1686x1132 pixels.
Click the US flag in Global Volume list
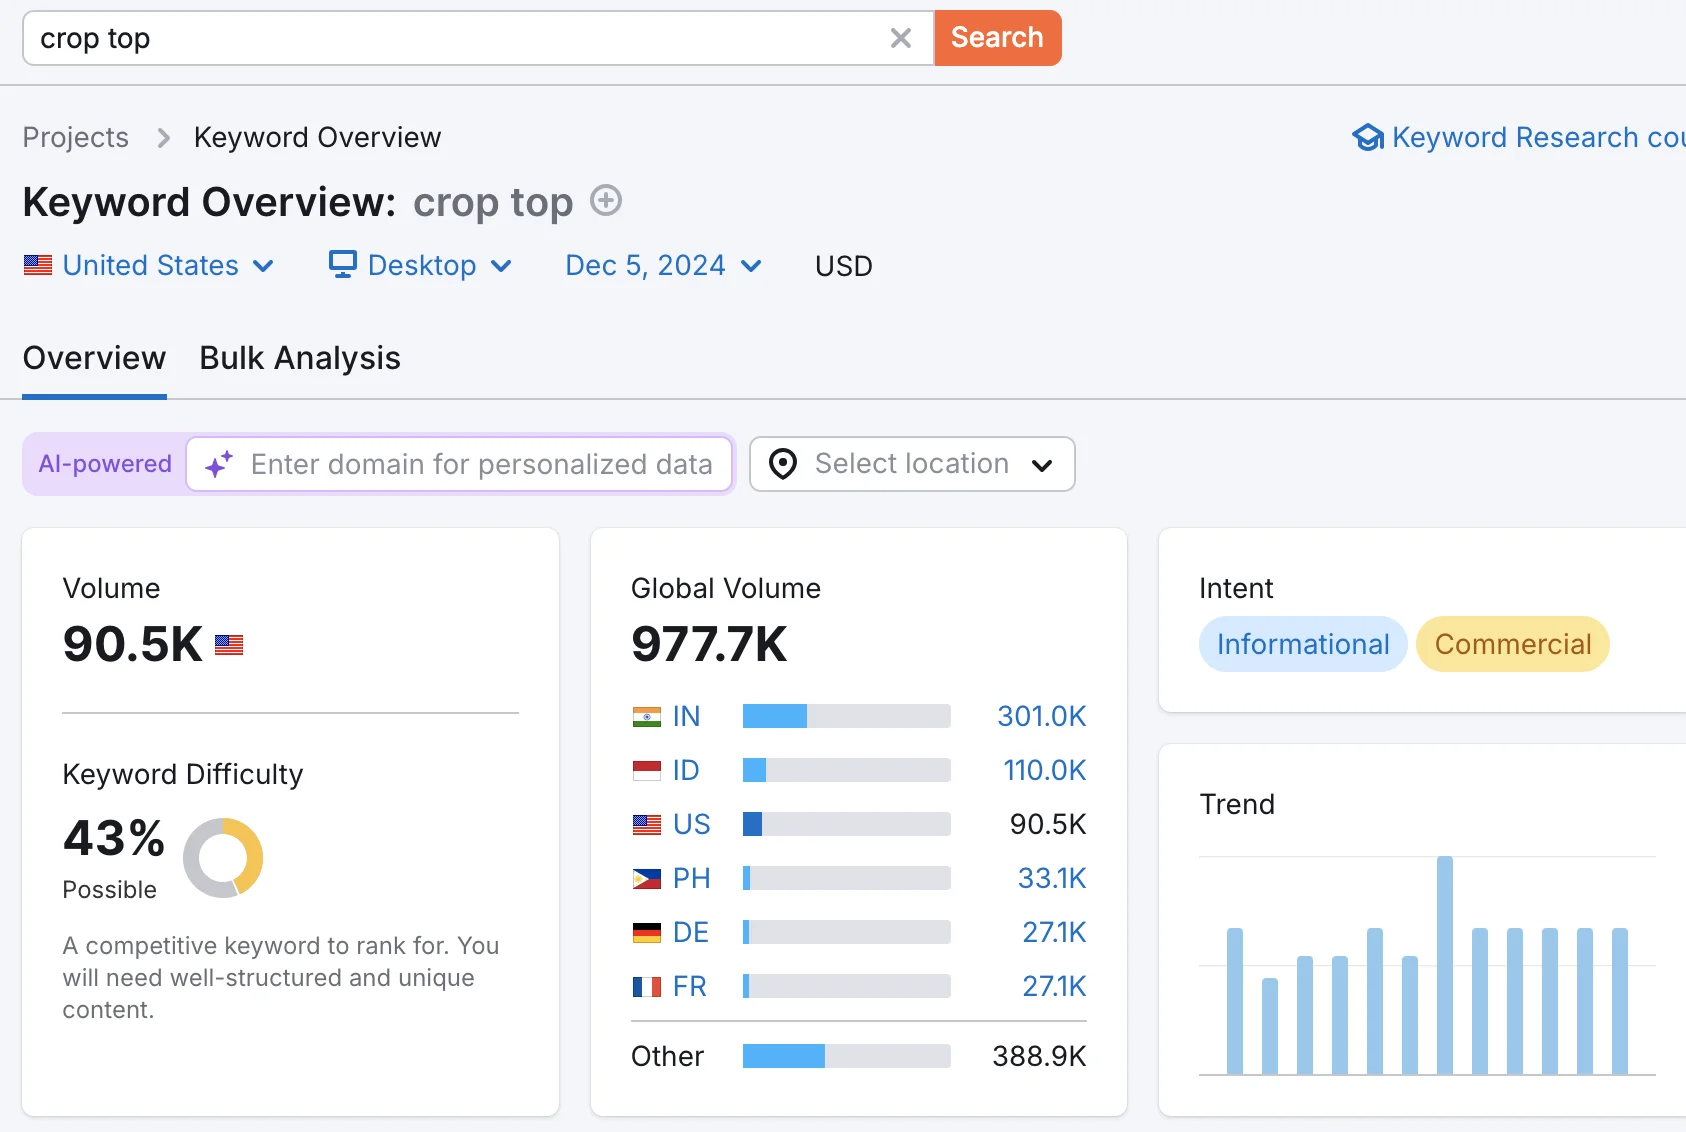[x=647, y=825]
